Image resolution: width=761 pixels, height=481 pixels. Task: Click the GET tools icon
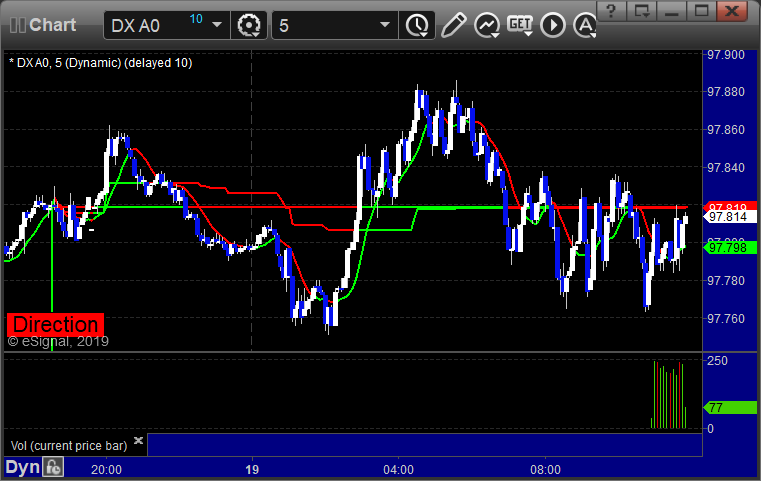click(520, 25)
